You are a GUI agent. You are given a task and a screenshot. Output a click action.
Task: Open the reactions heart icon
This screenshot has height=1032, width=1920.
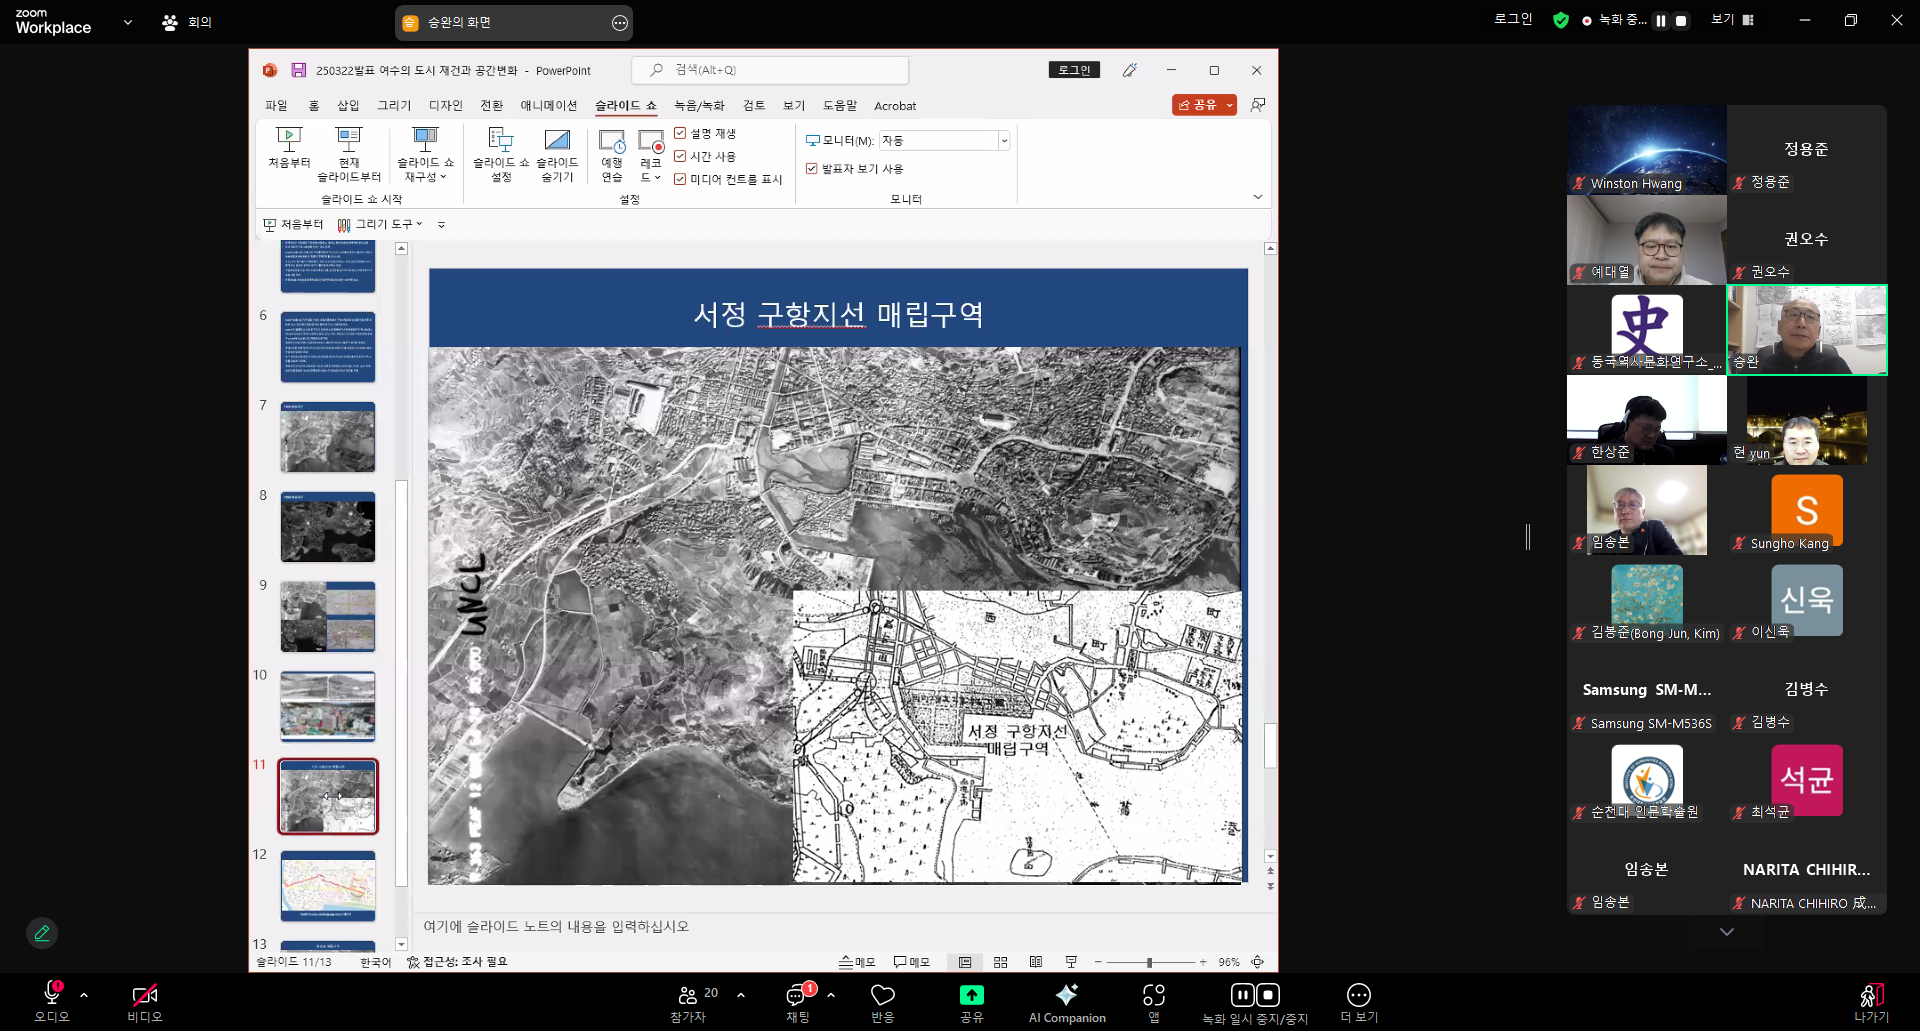pyautogui.click(x=883, y=995)
